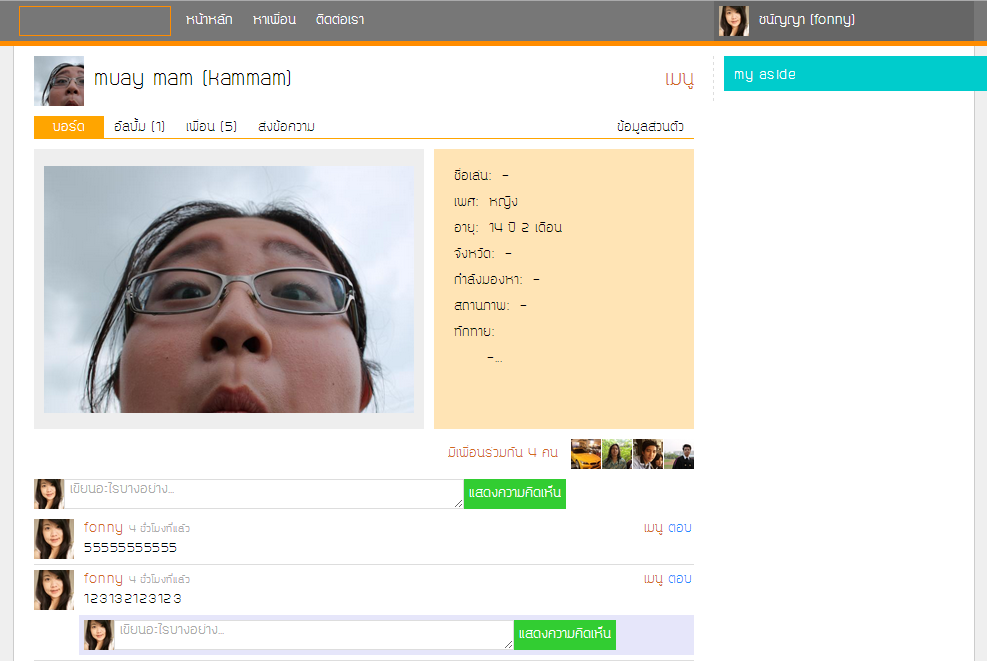Image resolution: width=987 pixels, height=661 pixels.
Task: Open the ส่งข้อความ send message tab
Action: (286, 127)
